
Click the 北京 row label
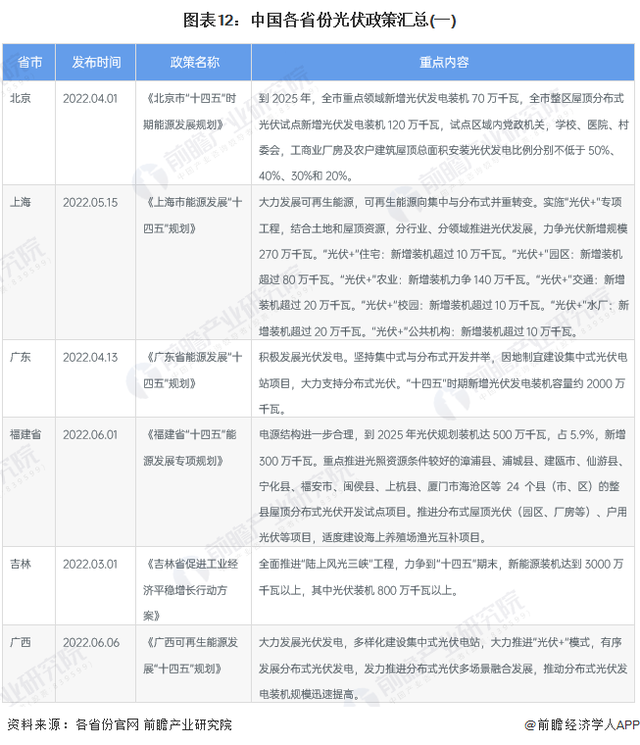click(x=21, y=98)
